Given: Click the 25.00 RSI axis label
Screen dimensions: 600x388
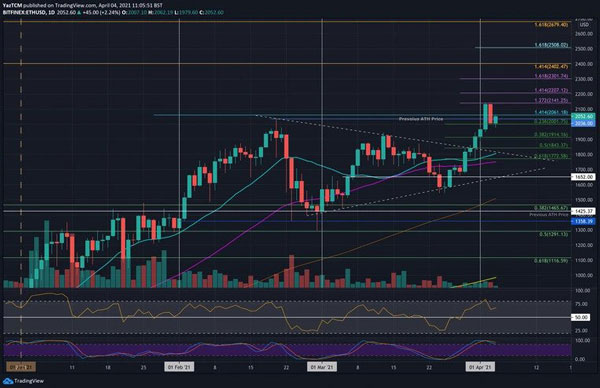Looking at the screenshot, I should tap(581, 331).
